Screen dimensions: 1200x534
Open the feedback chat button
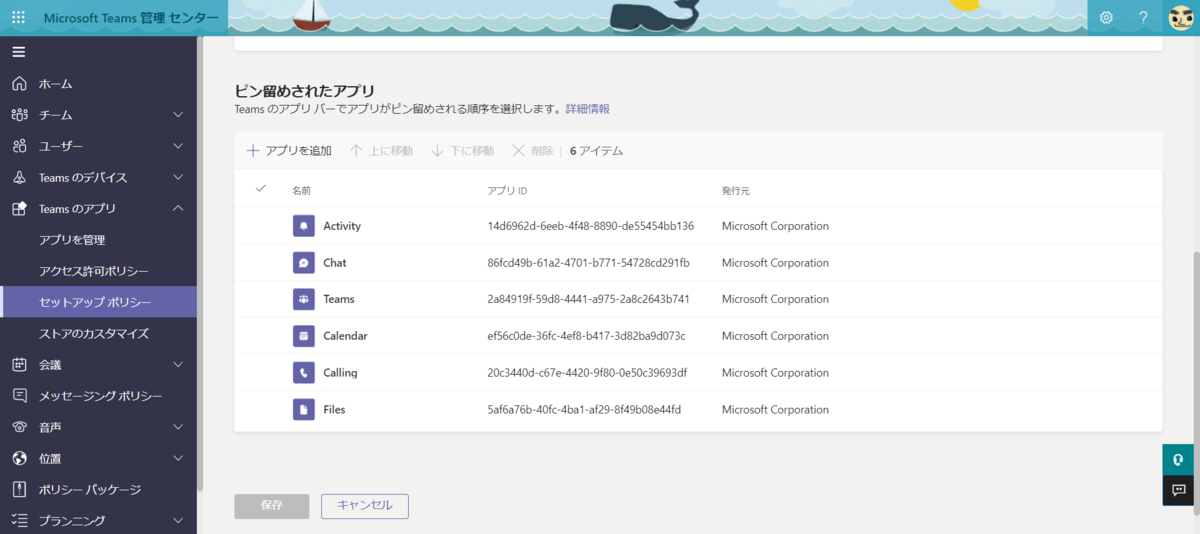tap(1178, 490)
